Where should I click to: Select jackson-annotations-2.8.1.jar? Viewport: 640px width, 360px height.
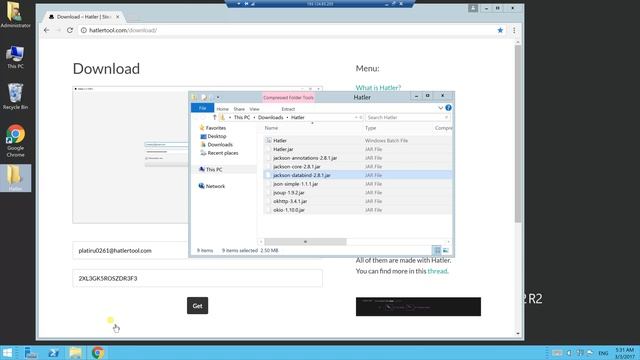click(358, 158)
